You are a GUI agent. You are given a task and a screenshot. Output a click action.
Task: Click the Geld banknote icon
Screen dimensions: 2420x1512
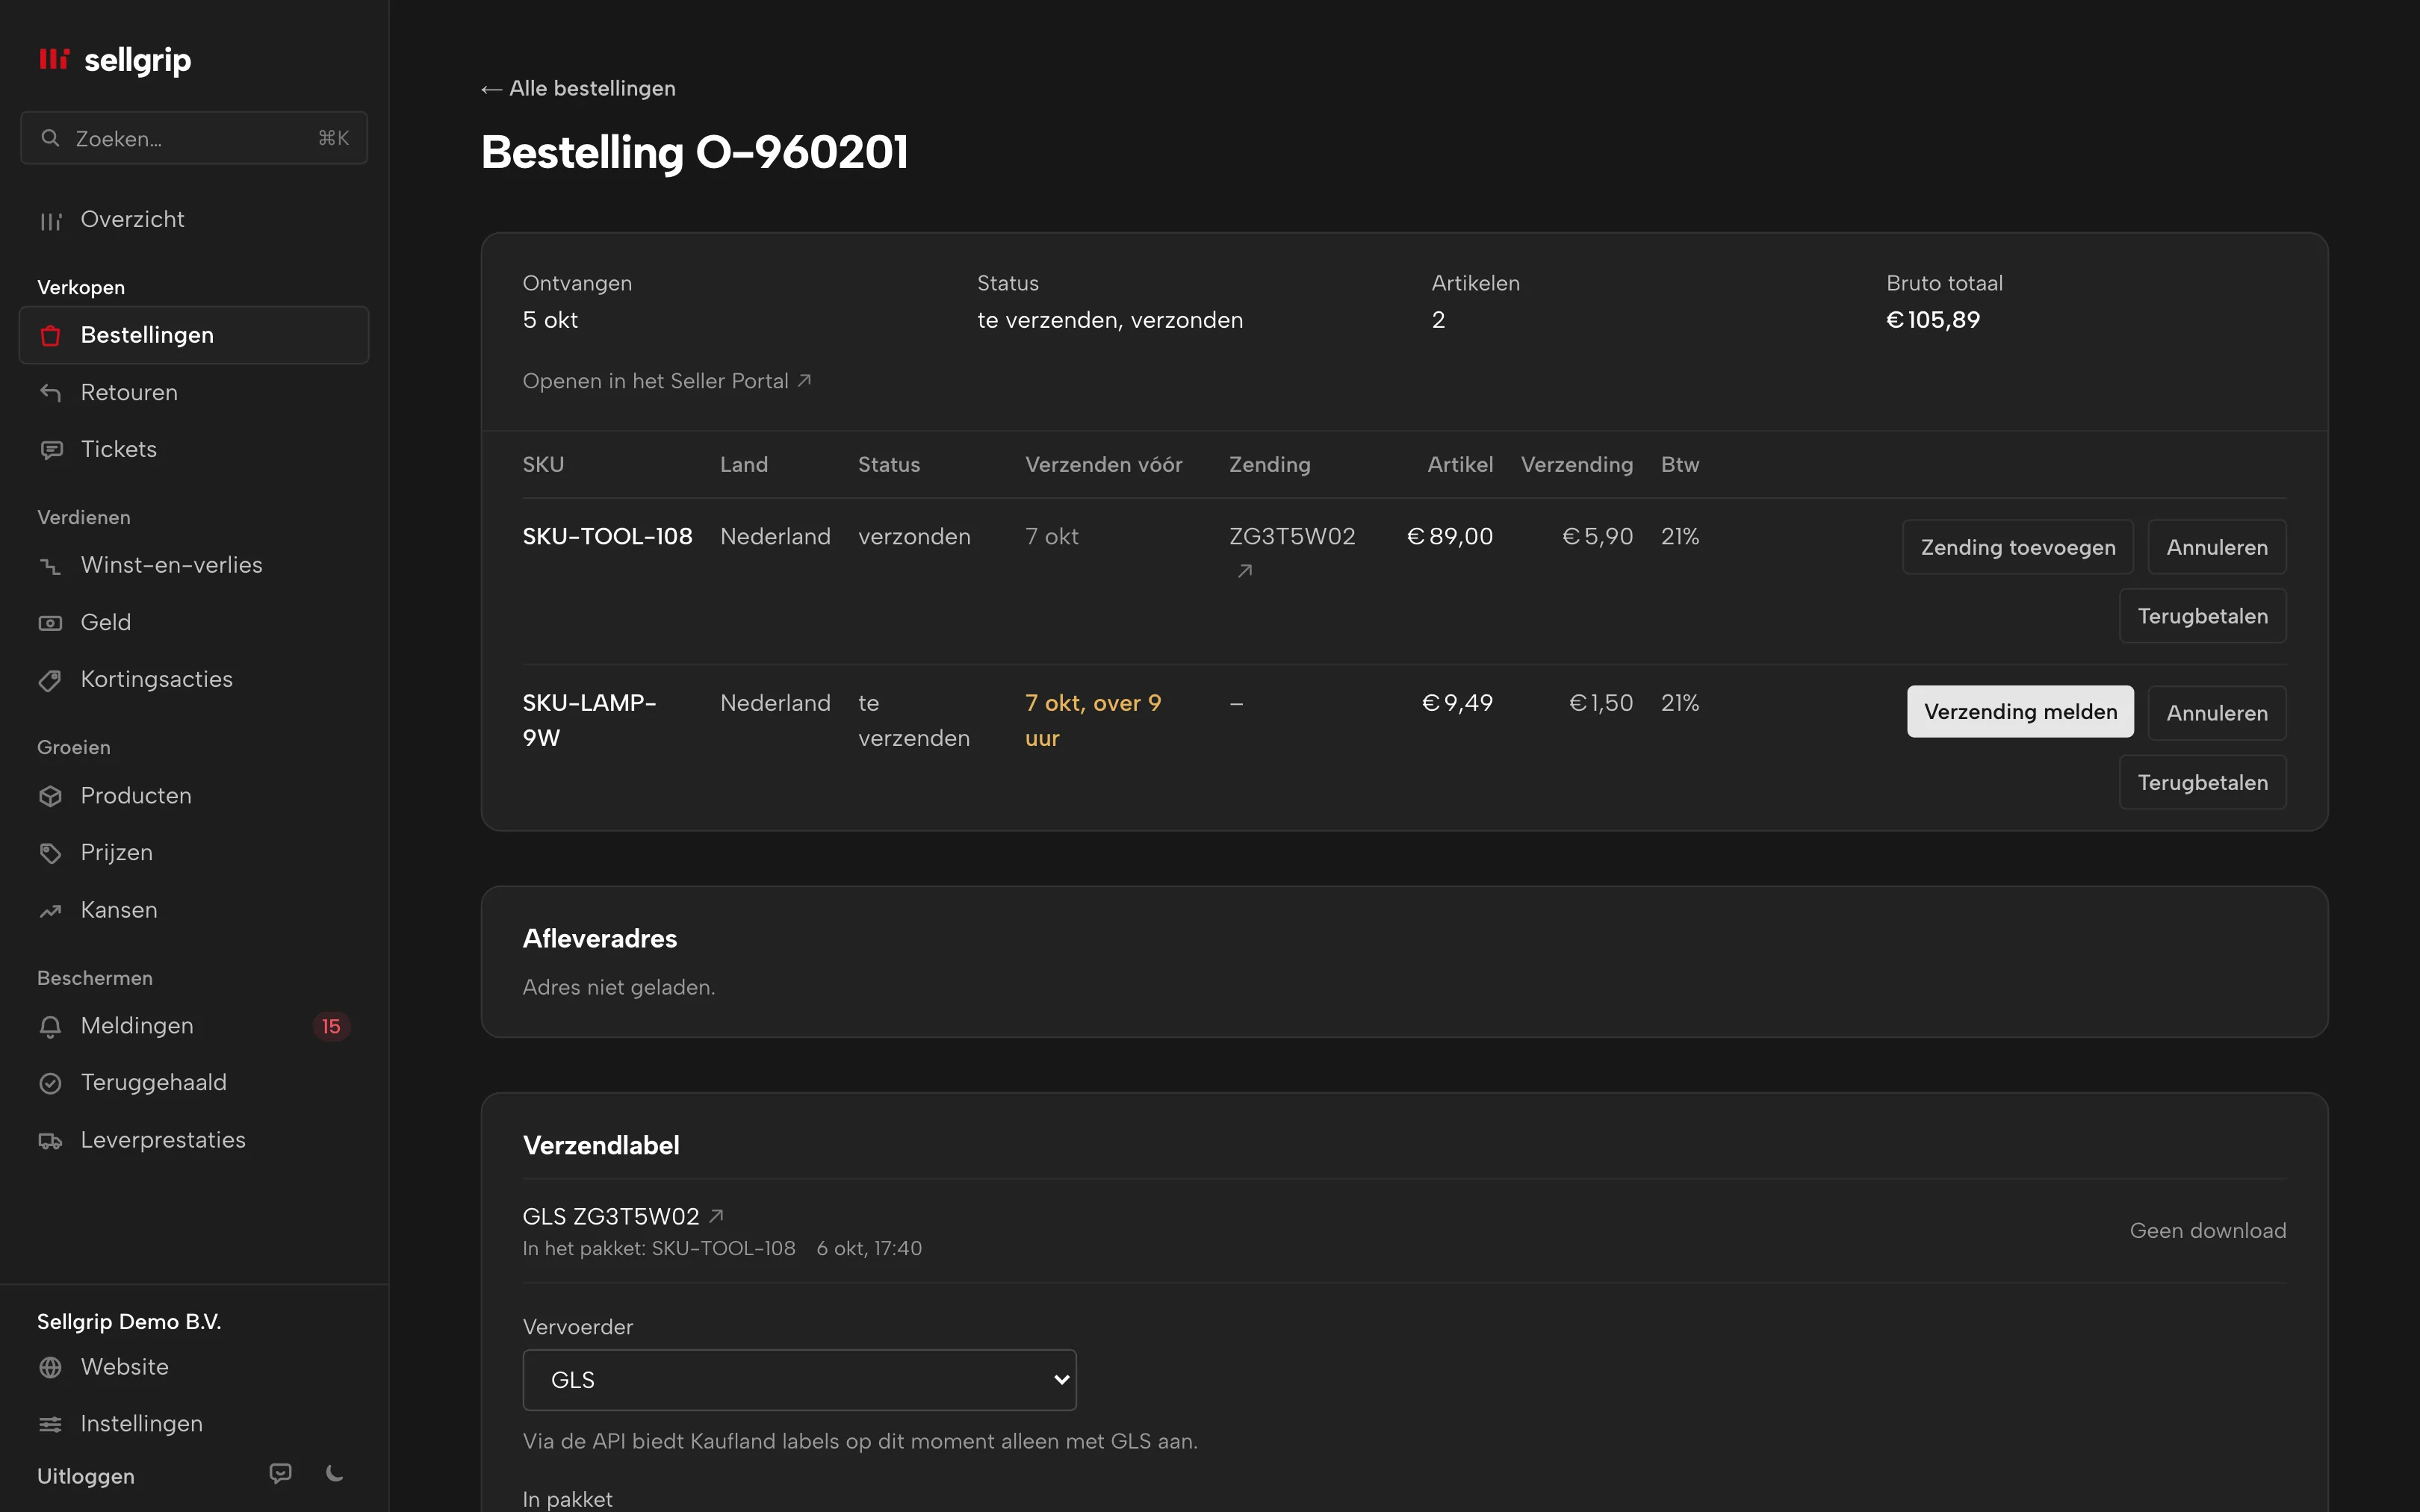[x=51, y=623]
